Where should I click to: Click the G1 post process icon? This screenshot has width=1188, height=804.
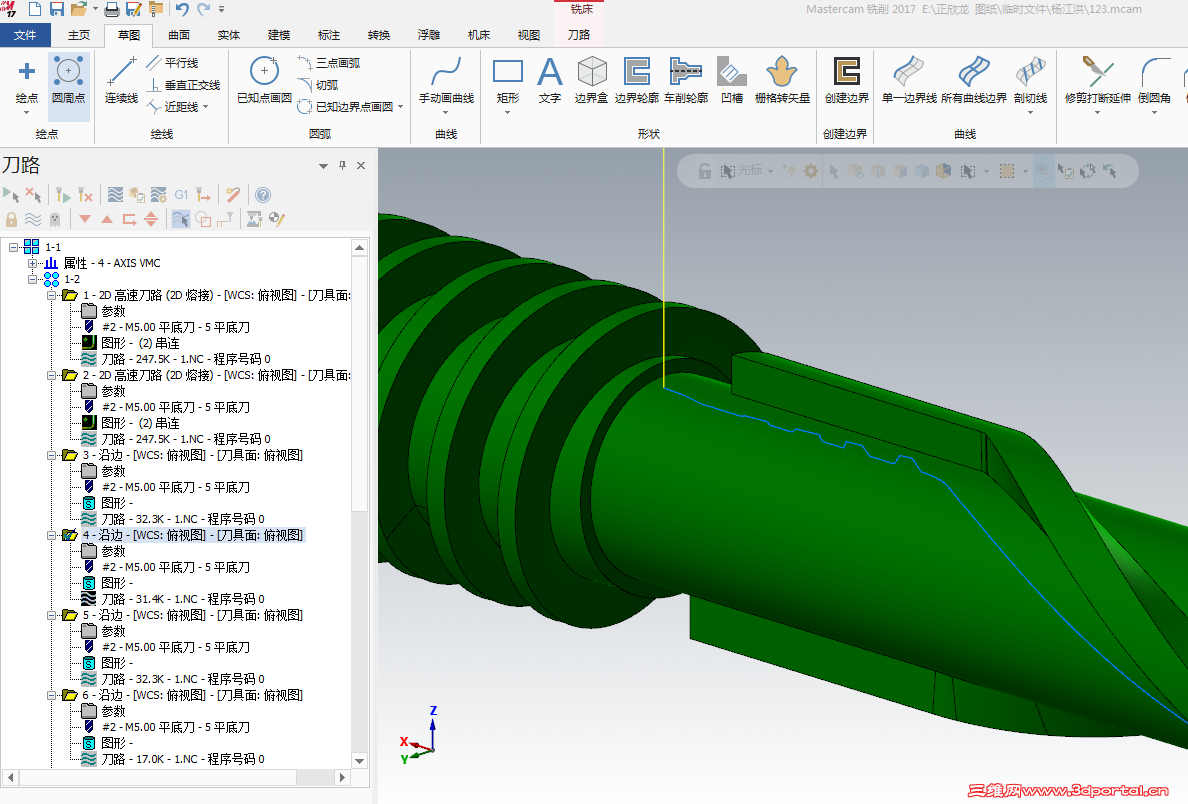pyautogui.click(x=181, y=195)
